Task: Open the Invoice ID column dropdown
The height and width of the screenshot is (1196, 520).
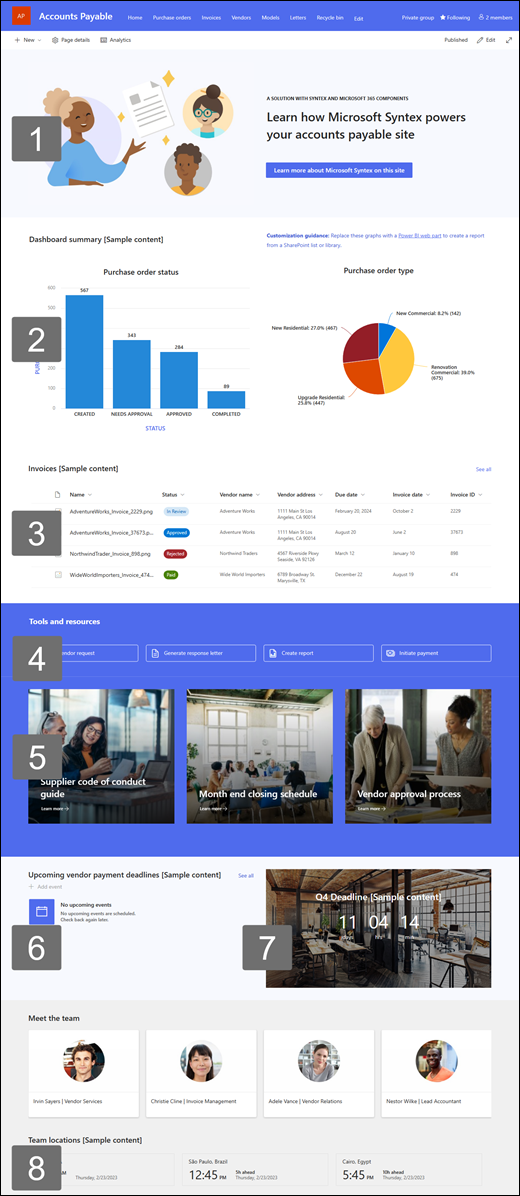Action: coord(480,494)
